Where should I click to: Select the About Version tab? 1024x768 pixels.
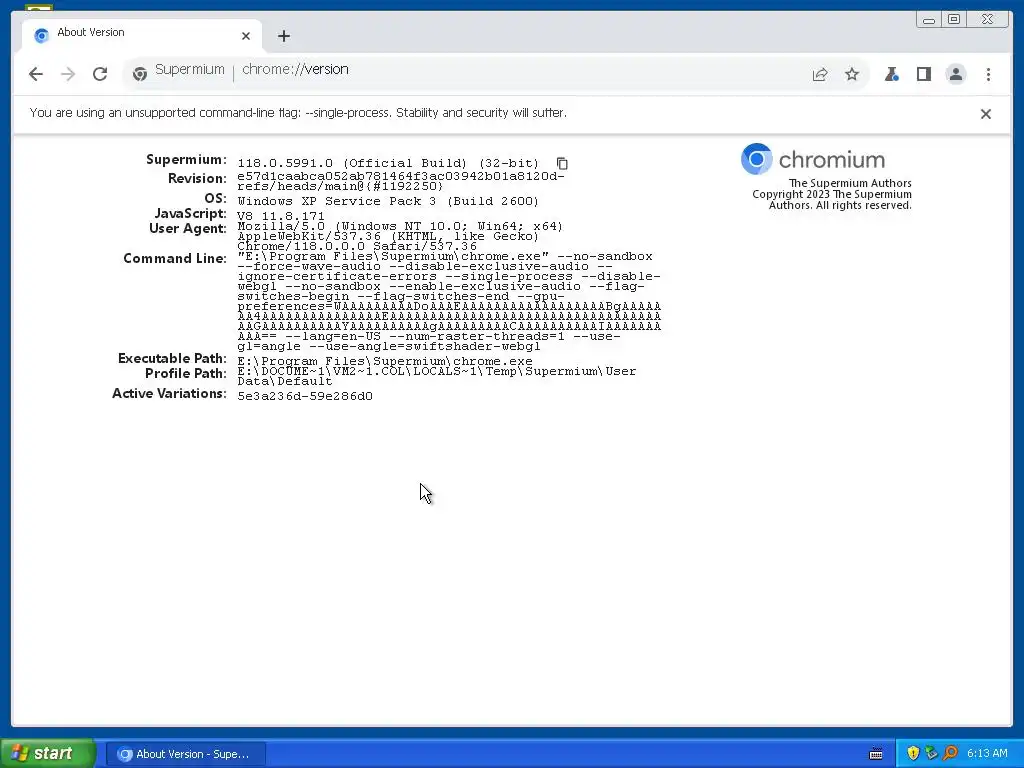pos(142,35)
